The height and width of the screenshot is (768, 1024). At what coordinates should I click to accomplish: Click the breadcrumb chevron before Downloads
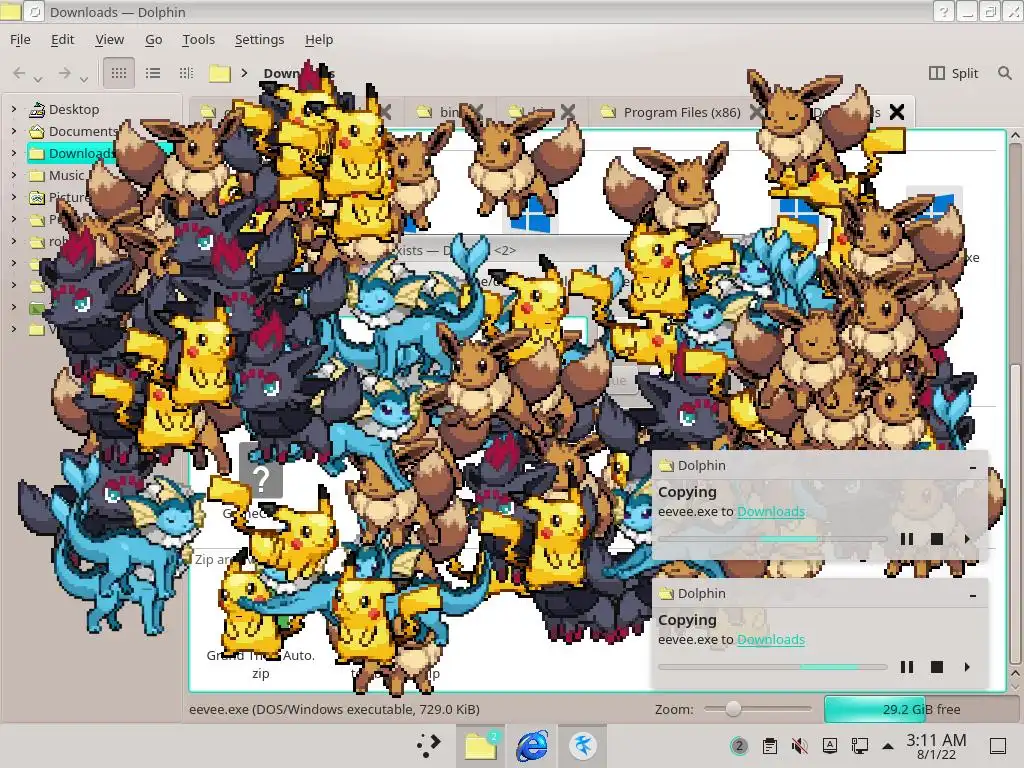[x=244, y=72]
